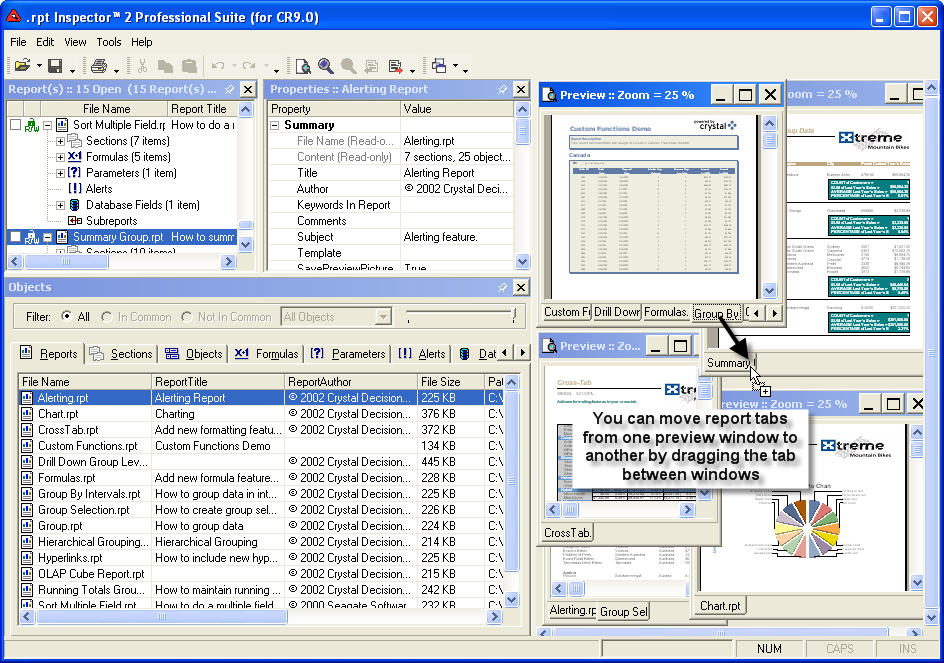The height and width of the screenshot is (663, 944).
Task: Click the Property column header
Action: click(334, 109)
